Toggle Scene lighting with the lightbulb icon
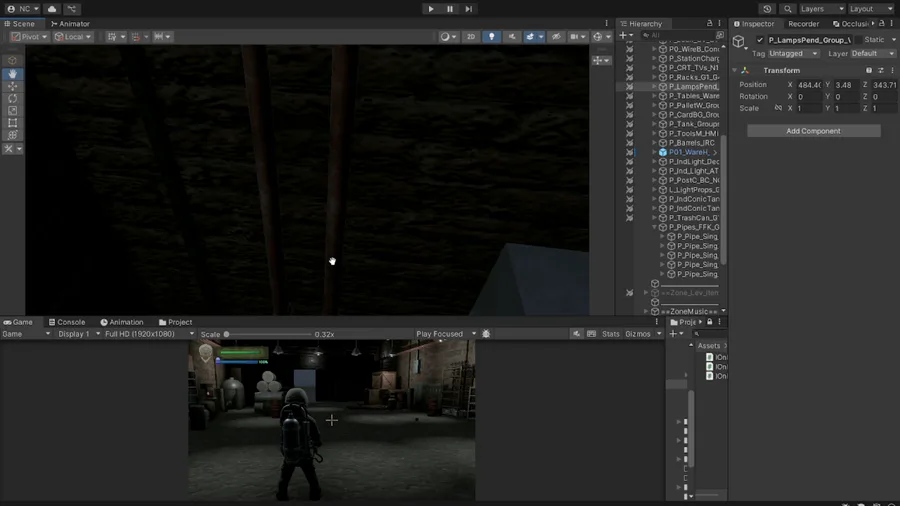This screenshot has width=900, height=506. click(491, 37)
